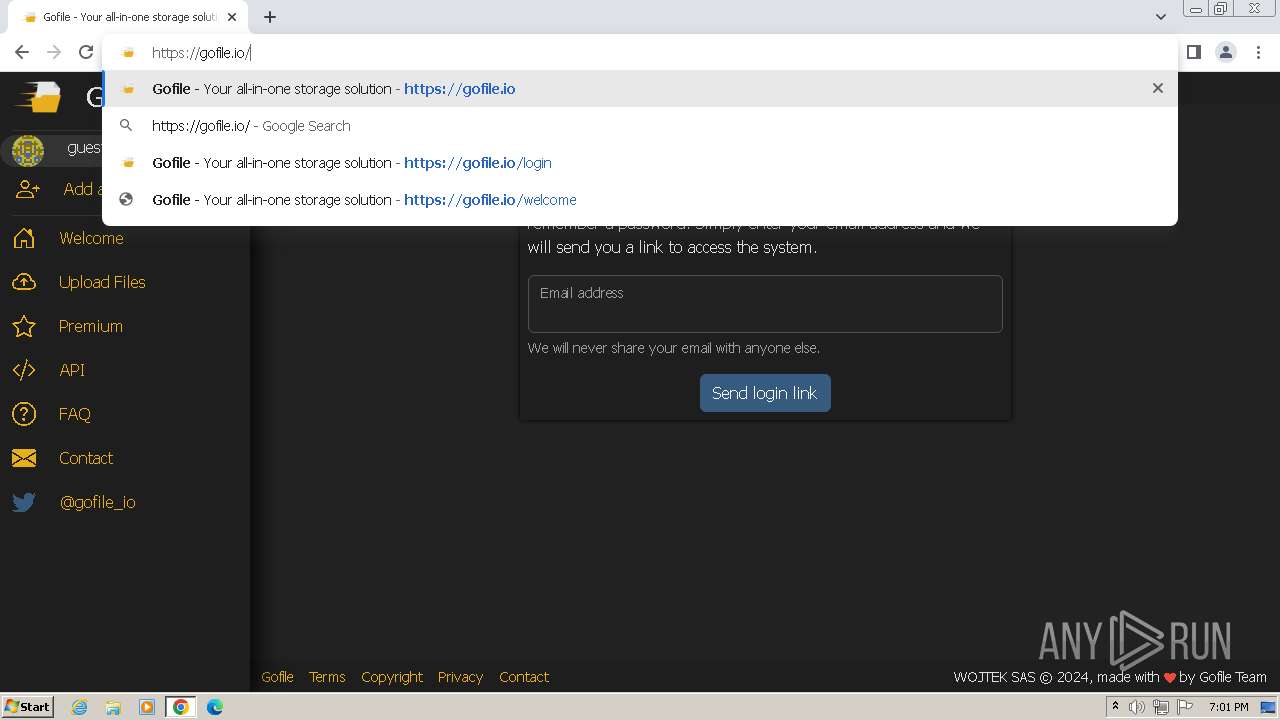Go to the Premium sidebar link
Image resolution: width=1280 pixels, height=720 pixels.
(91, 326)
